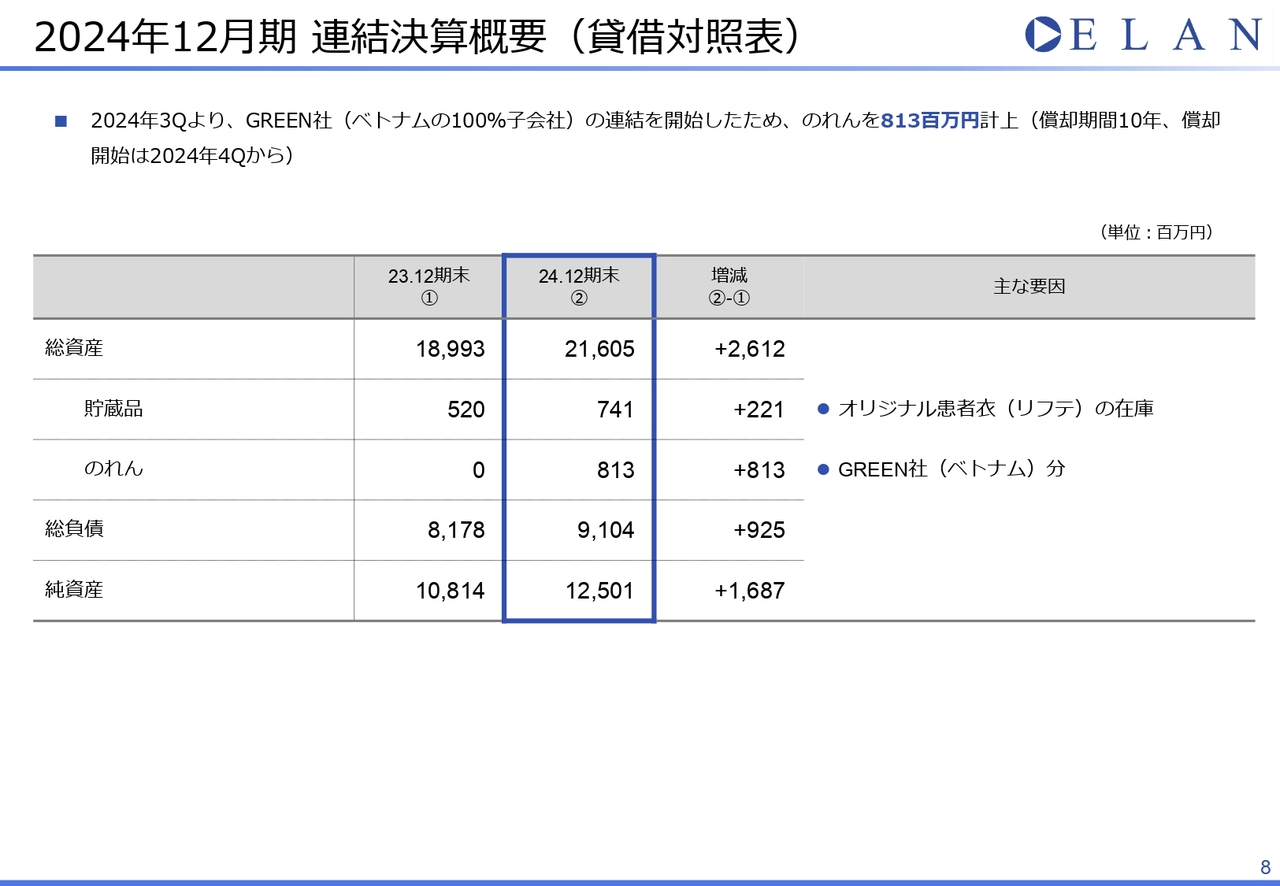
Task: Select the change value '+2,612'
Action: click(749, 350)
